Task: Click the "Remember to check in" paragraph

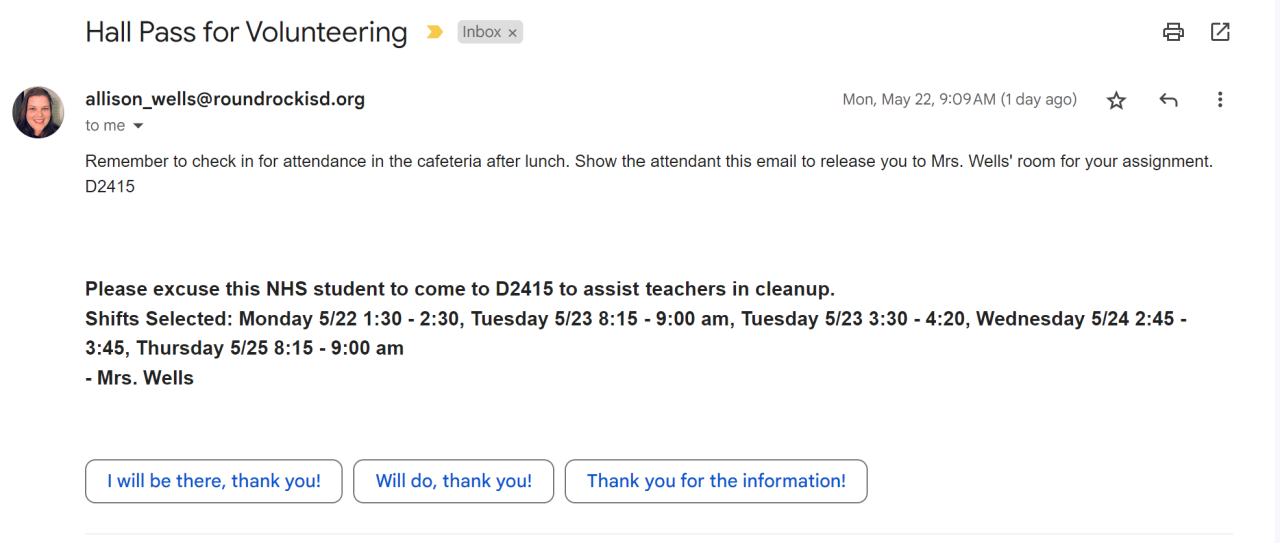Action: point(648,161)
